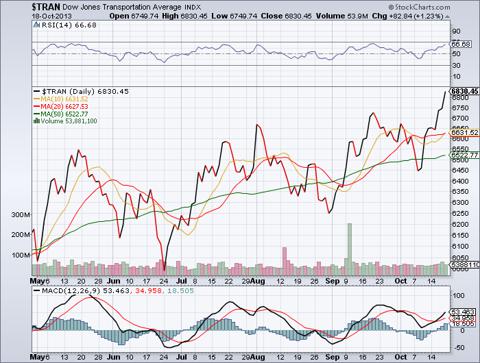
Task: Click the $TRAN ticker symbol in the title
Action: (x=46, y=6)
